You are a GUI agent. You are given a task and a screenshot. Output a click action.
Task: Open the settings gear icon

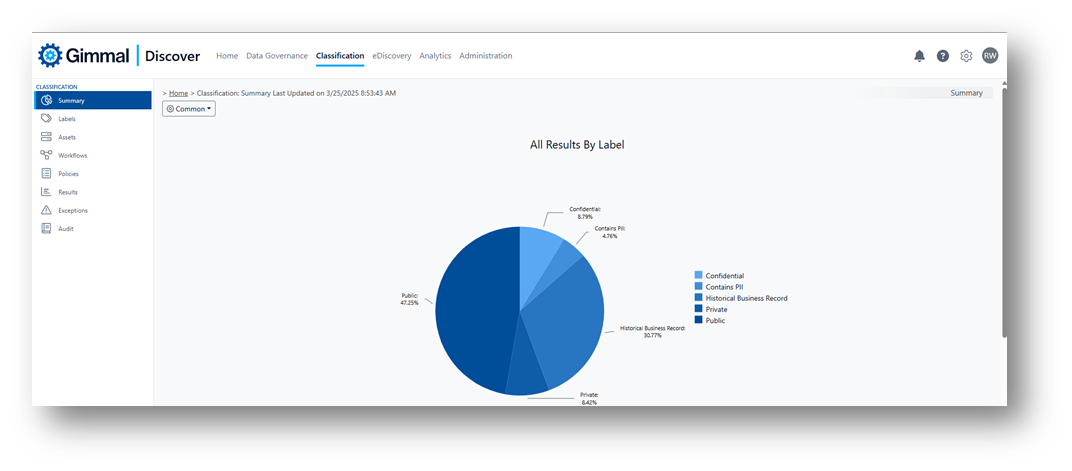tap(966, 56)
